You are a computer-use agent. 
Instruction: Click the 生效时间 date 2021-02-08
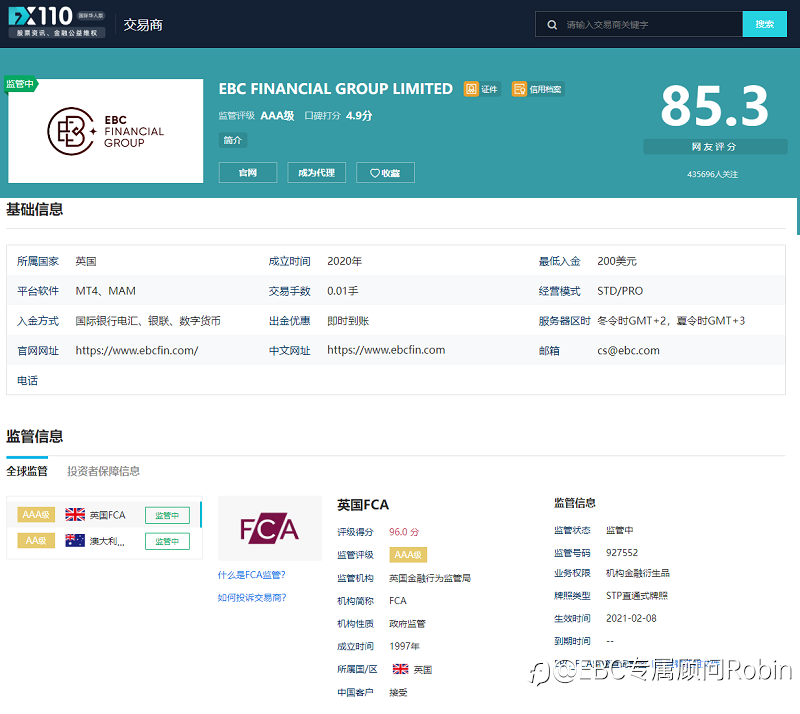631,618
